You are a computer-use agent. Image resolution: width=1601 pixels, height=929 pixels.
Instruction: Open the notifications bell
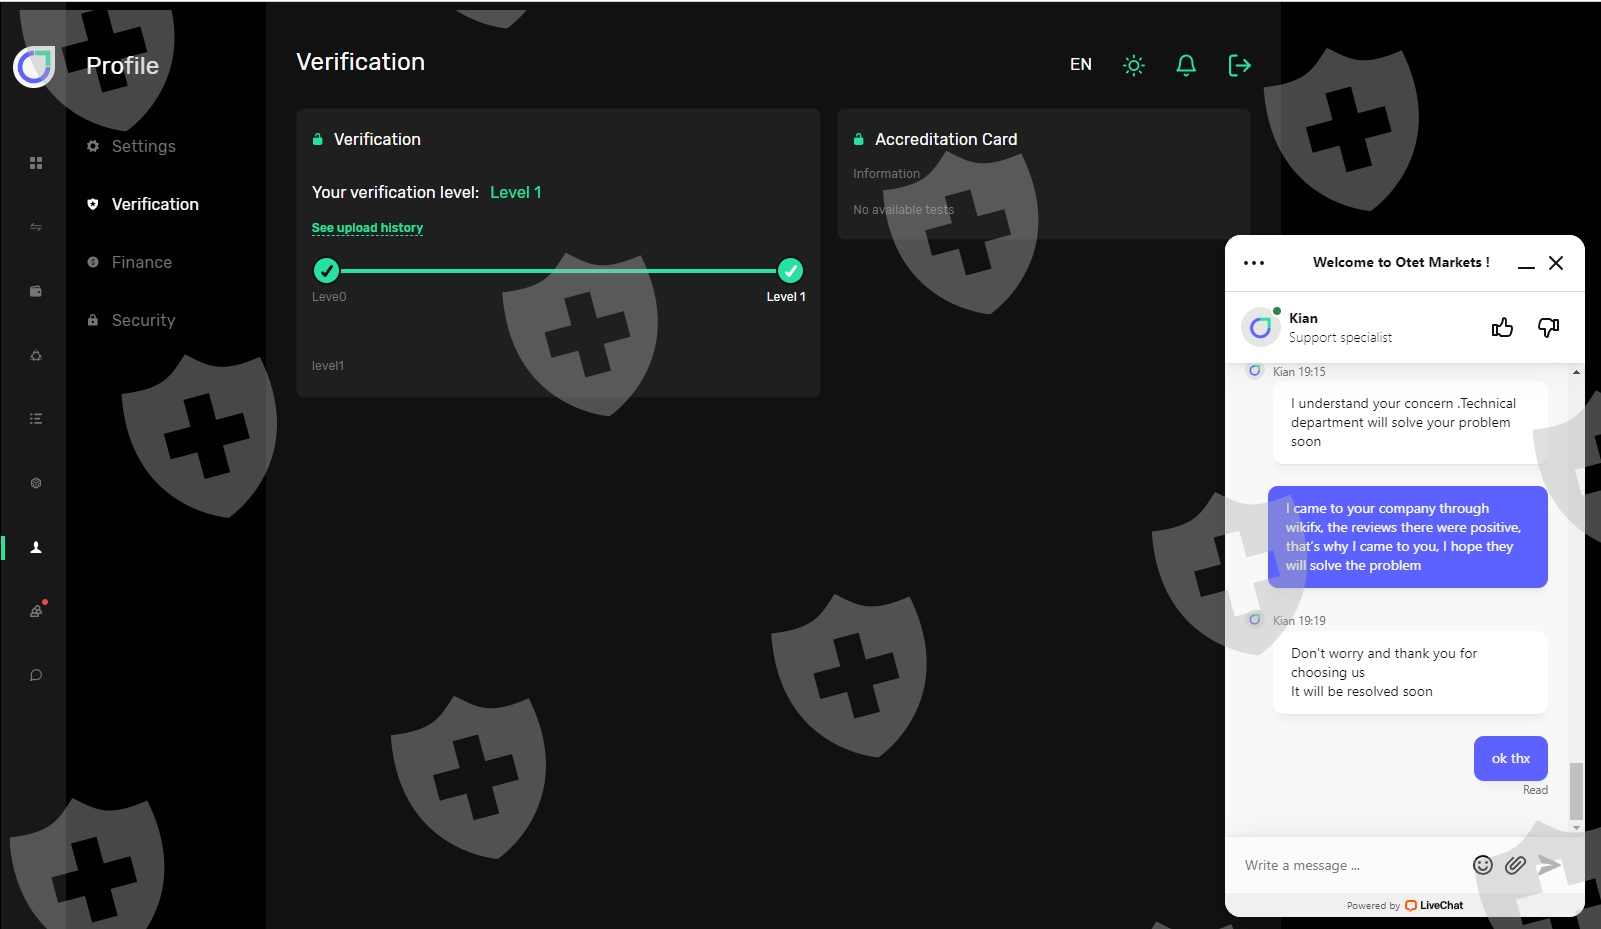[x=1186, y=66]
